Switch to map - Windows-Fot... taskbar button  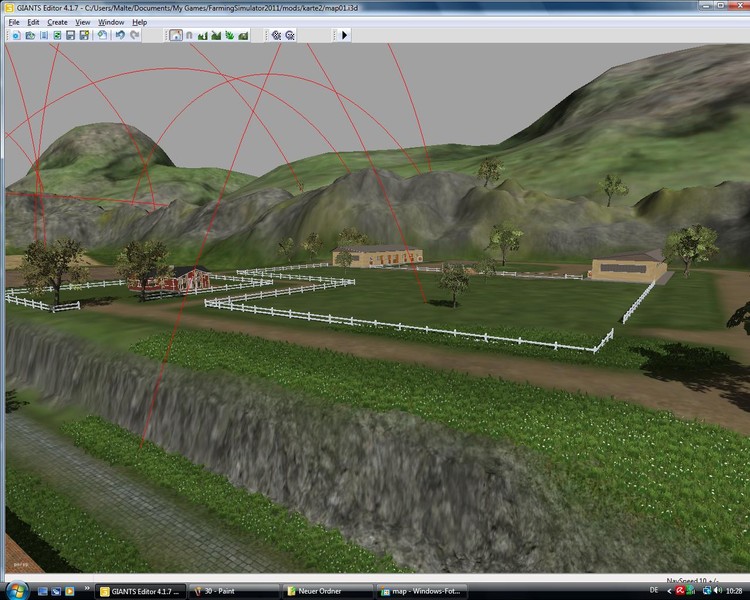421,591
